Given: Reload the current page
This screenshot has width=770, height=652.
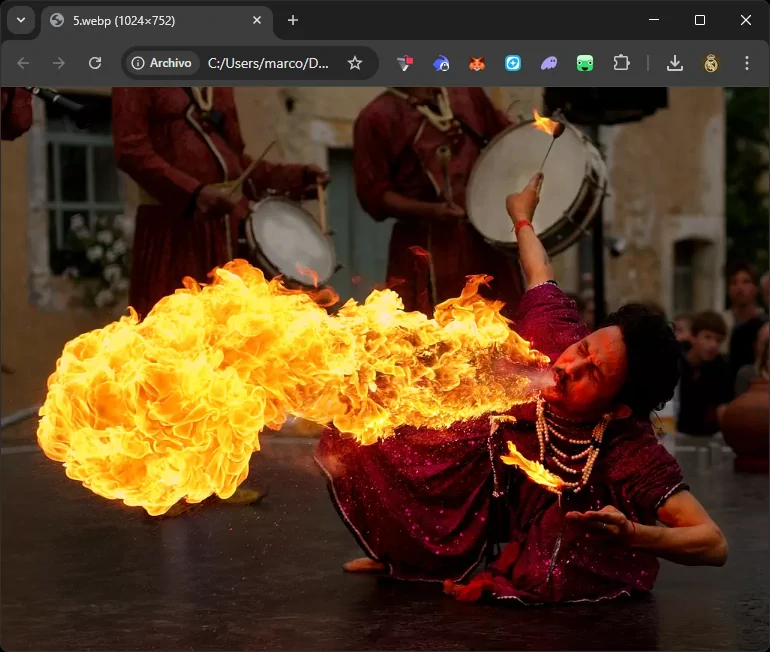Looking at the screenshot, I should [95, 63].
